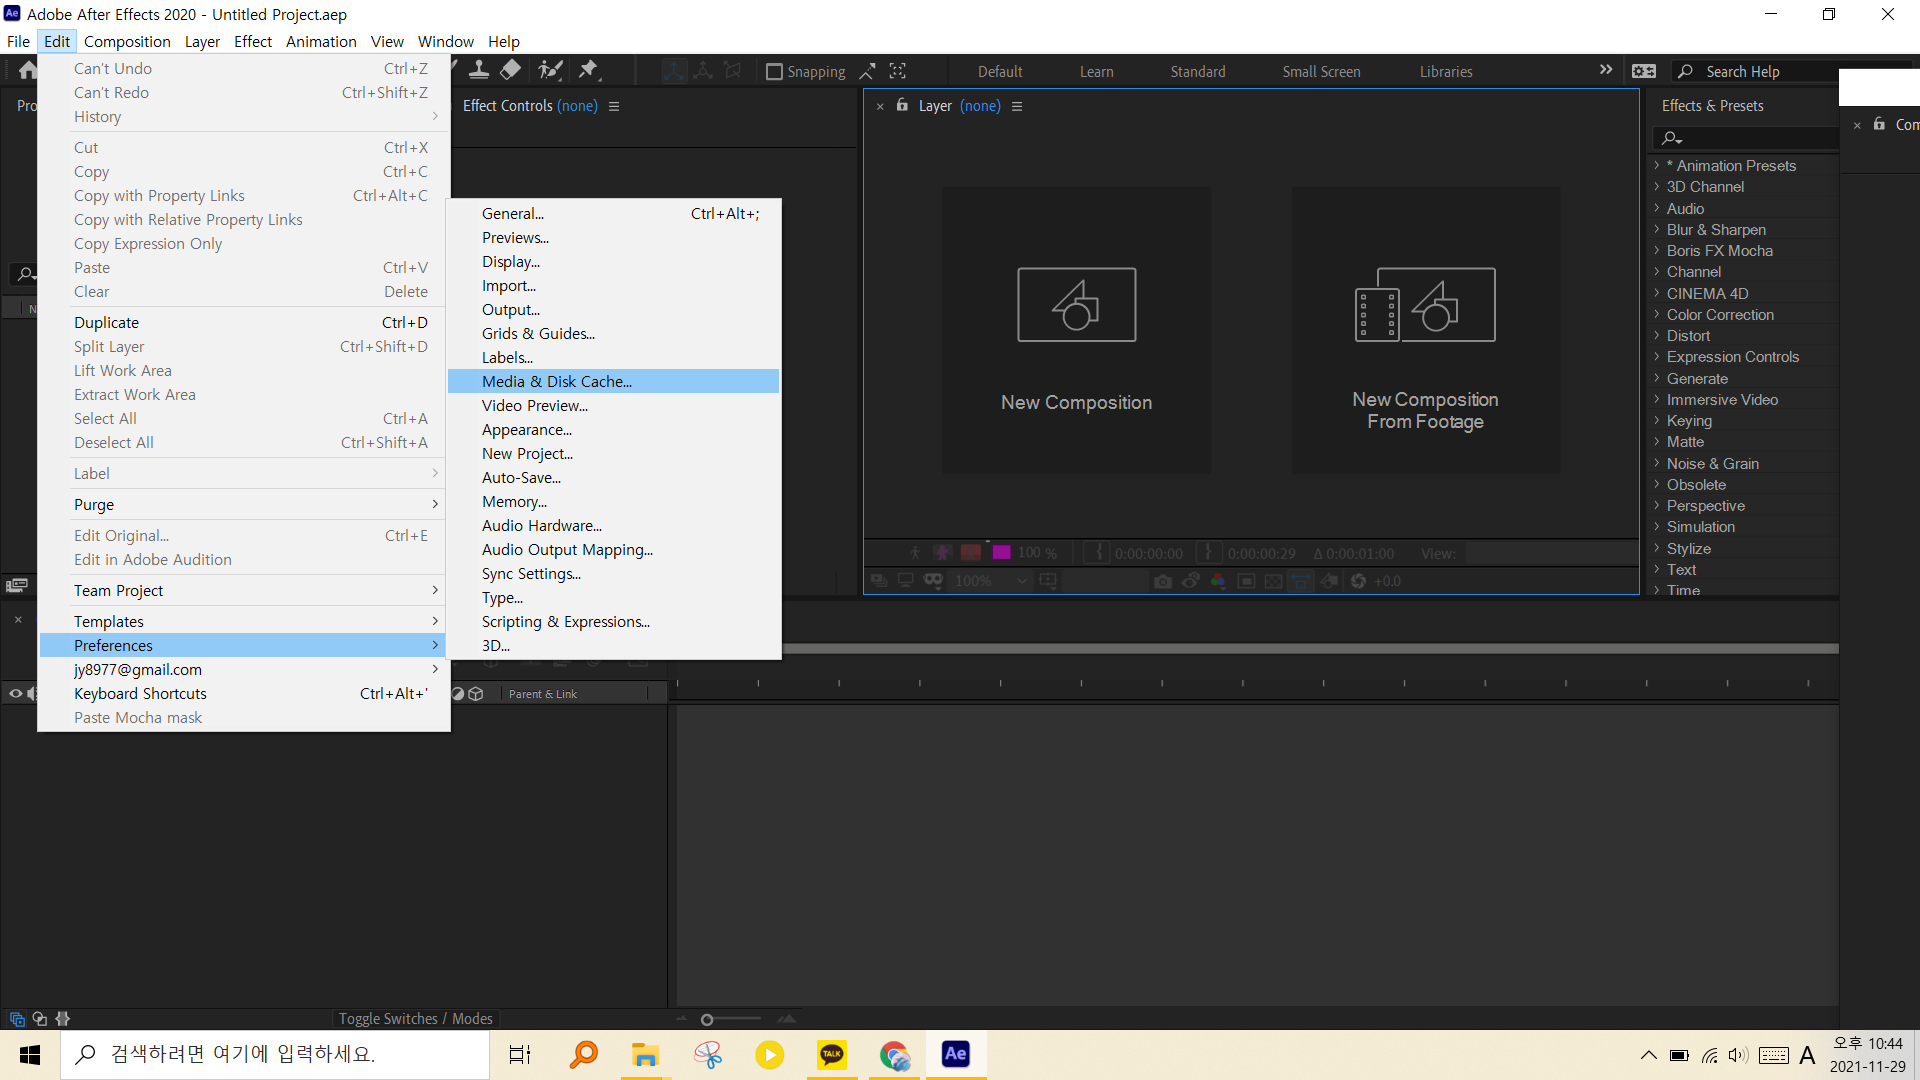Open KakaoTalk from the taskbar
Viewport: 1920px width, 1080px height.
[832, 1054]
